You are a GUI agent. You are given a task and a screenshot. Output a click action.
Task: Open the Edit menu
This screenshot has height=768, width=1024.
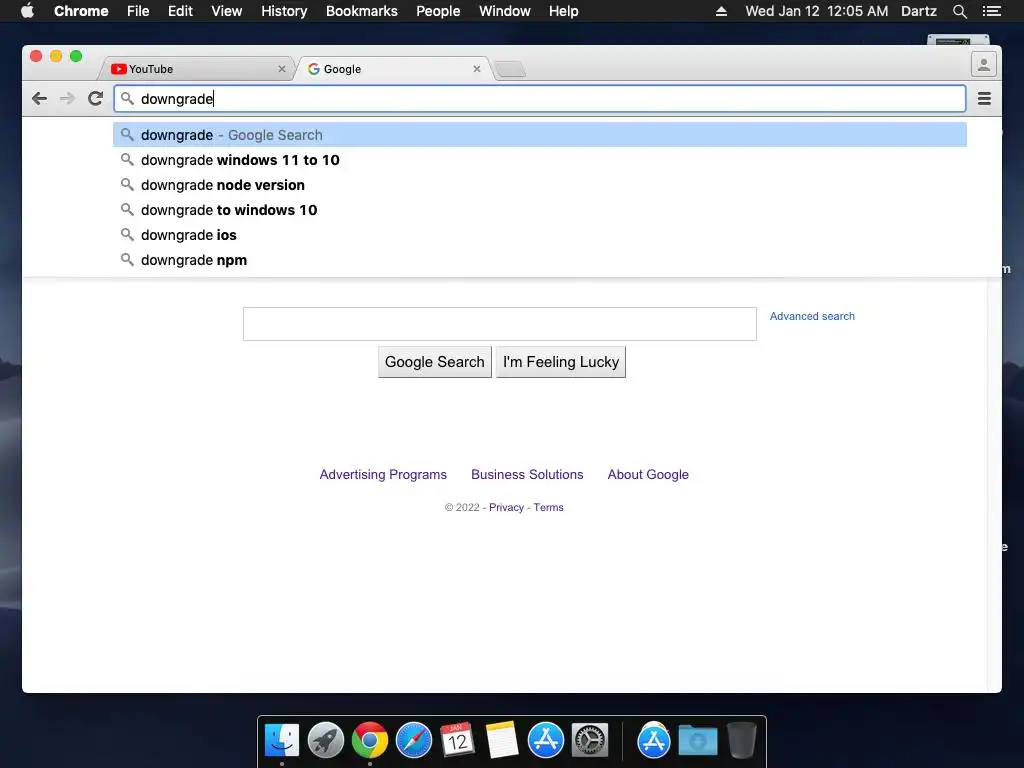180,11
